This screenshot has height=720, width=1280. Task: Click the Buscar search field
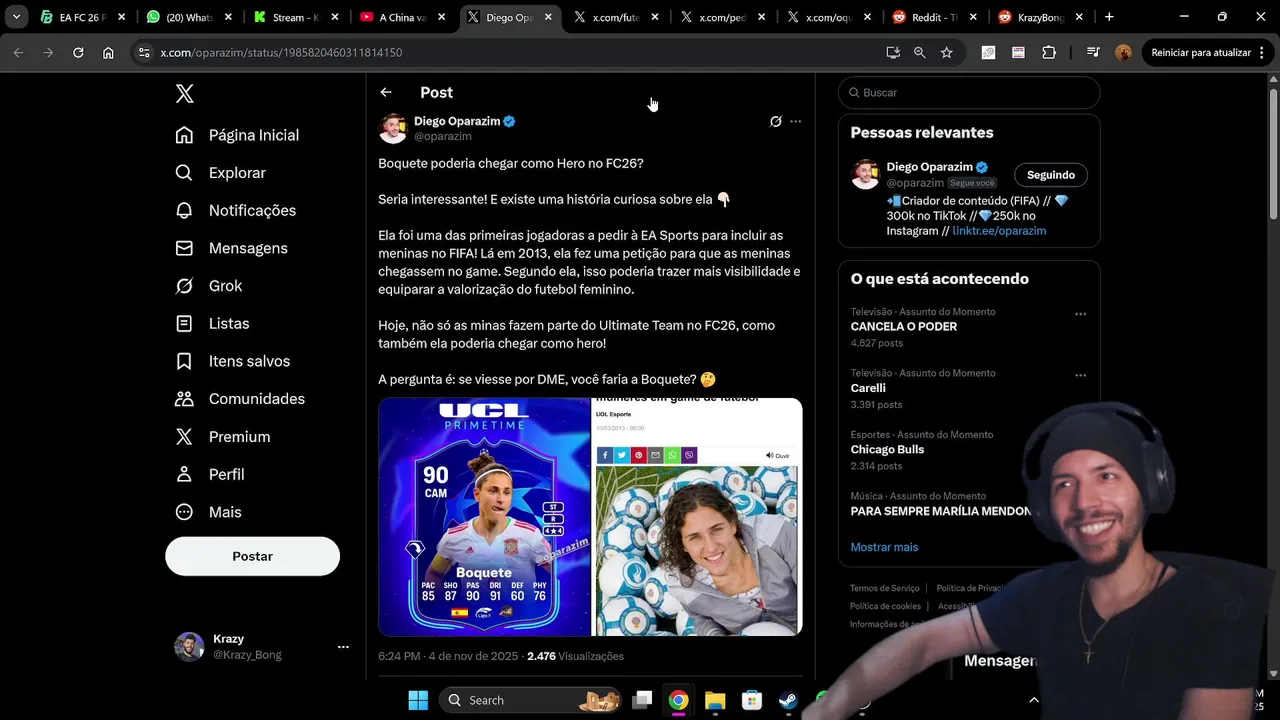(969, 93)
